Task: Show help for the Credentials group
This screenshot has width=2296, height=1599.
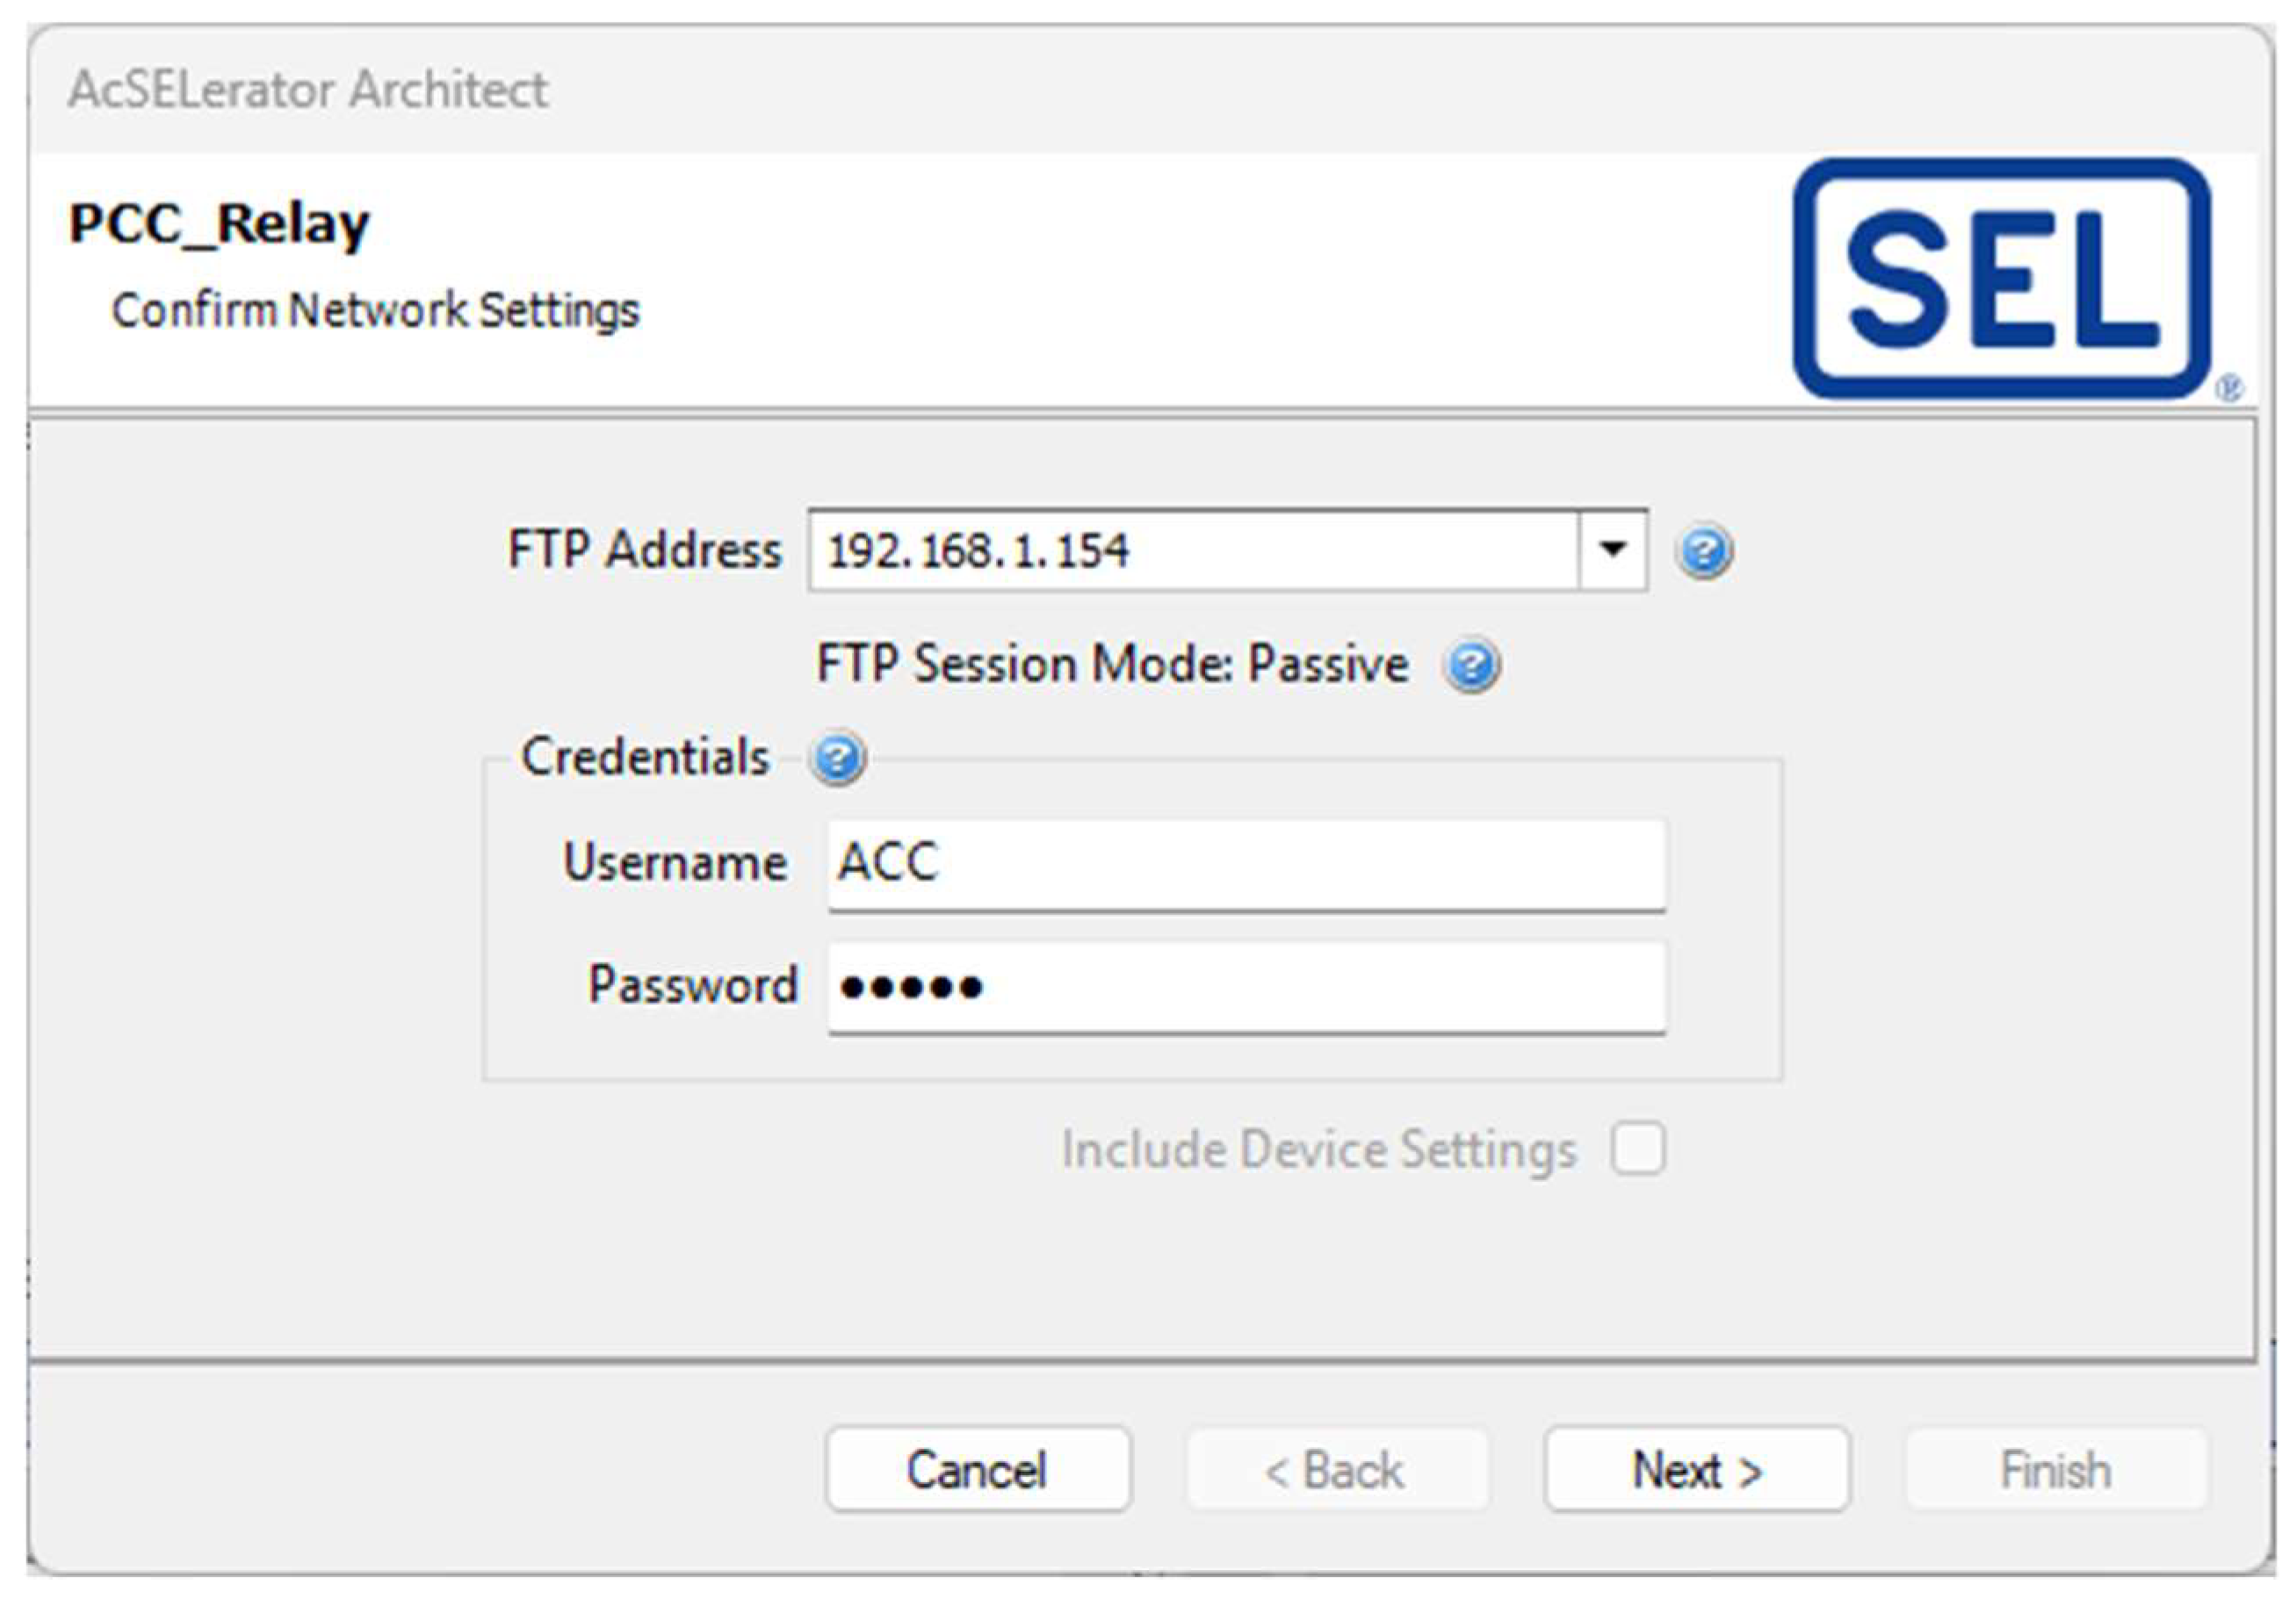Action: coord(838,758)
